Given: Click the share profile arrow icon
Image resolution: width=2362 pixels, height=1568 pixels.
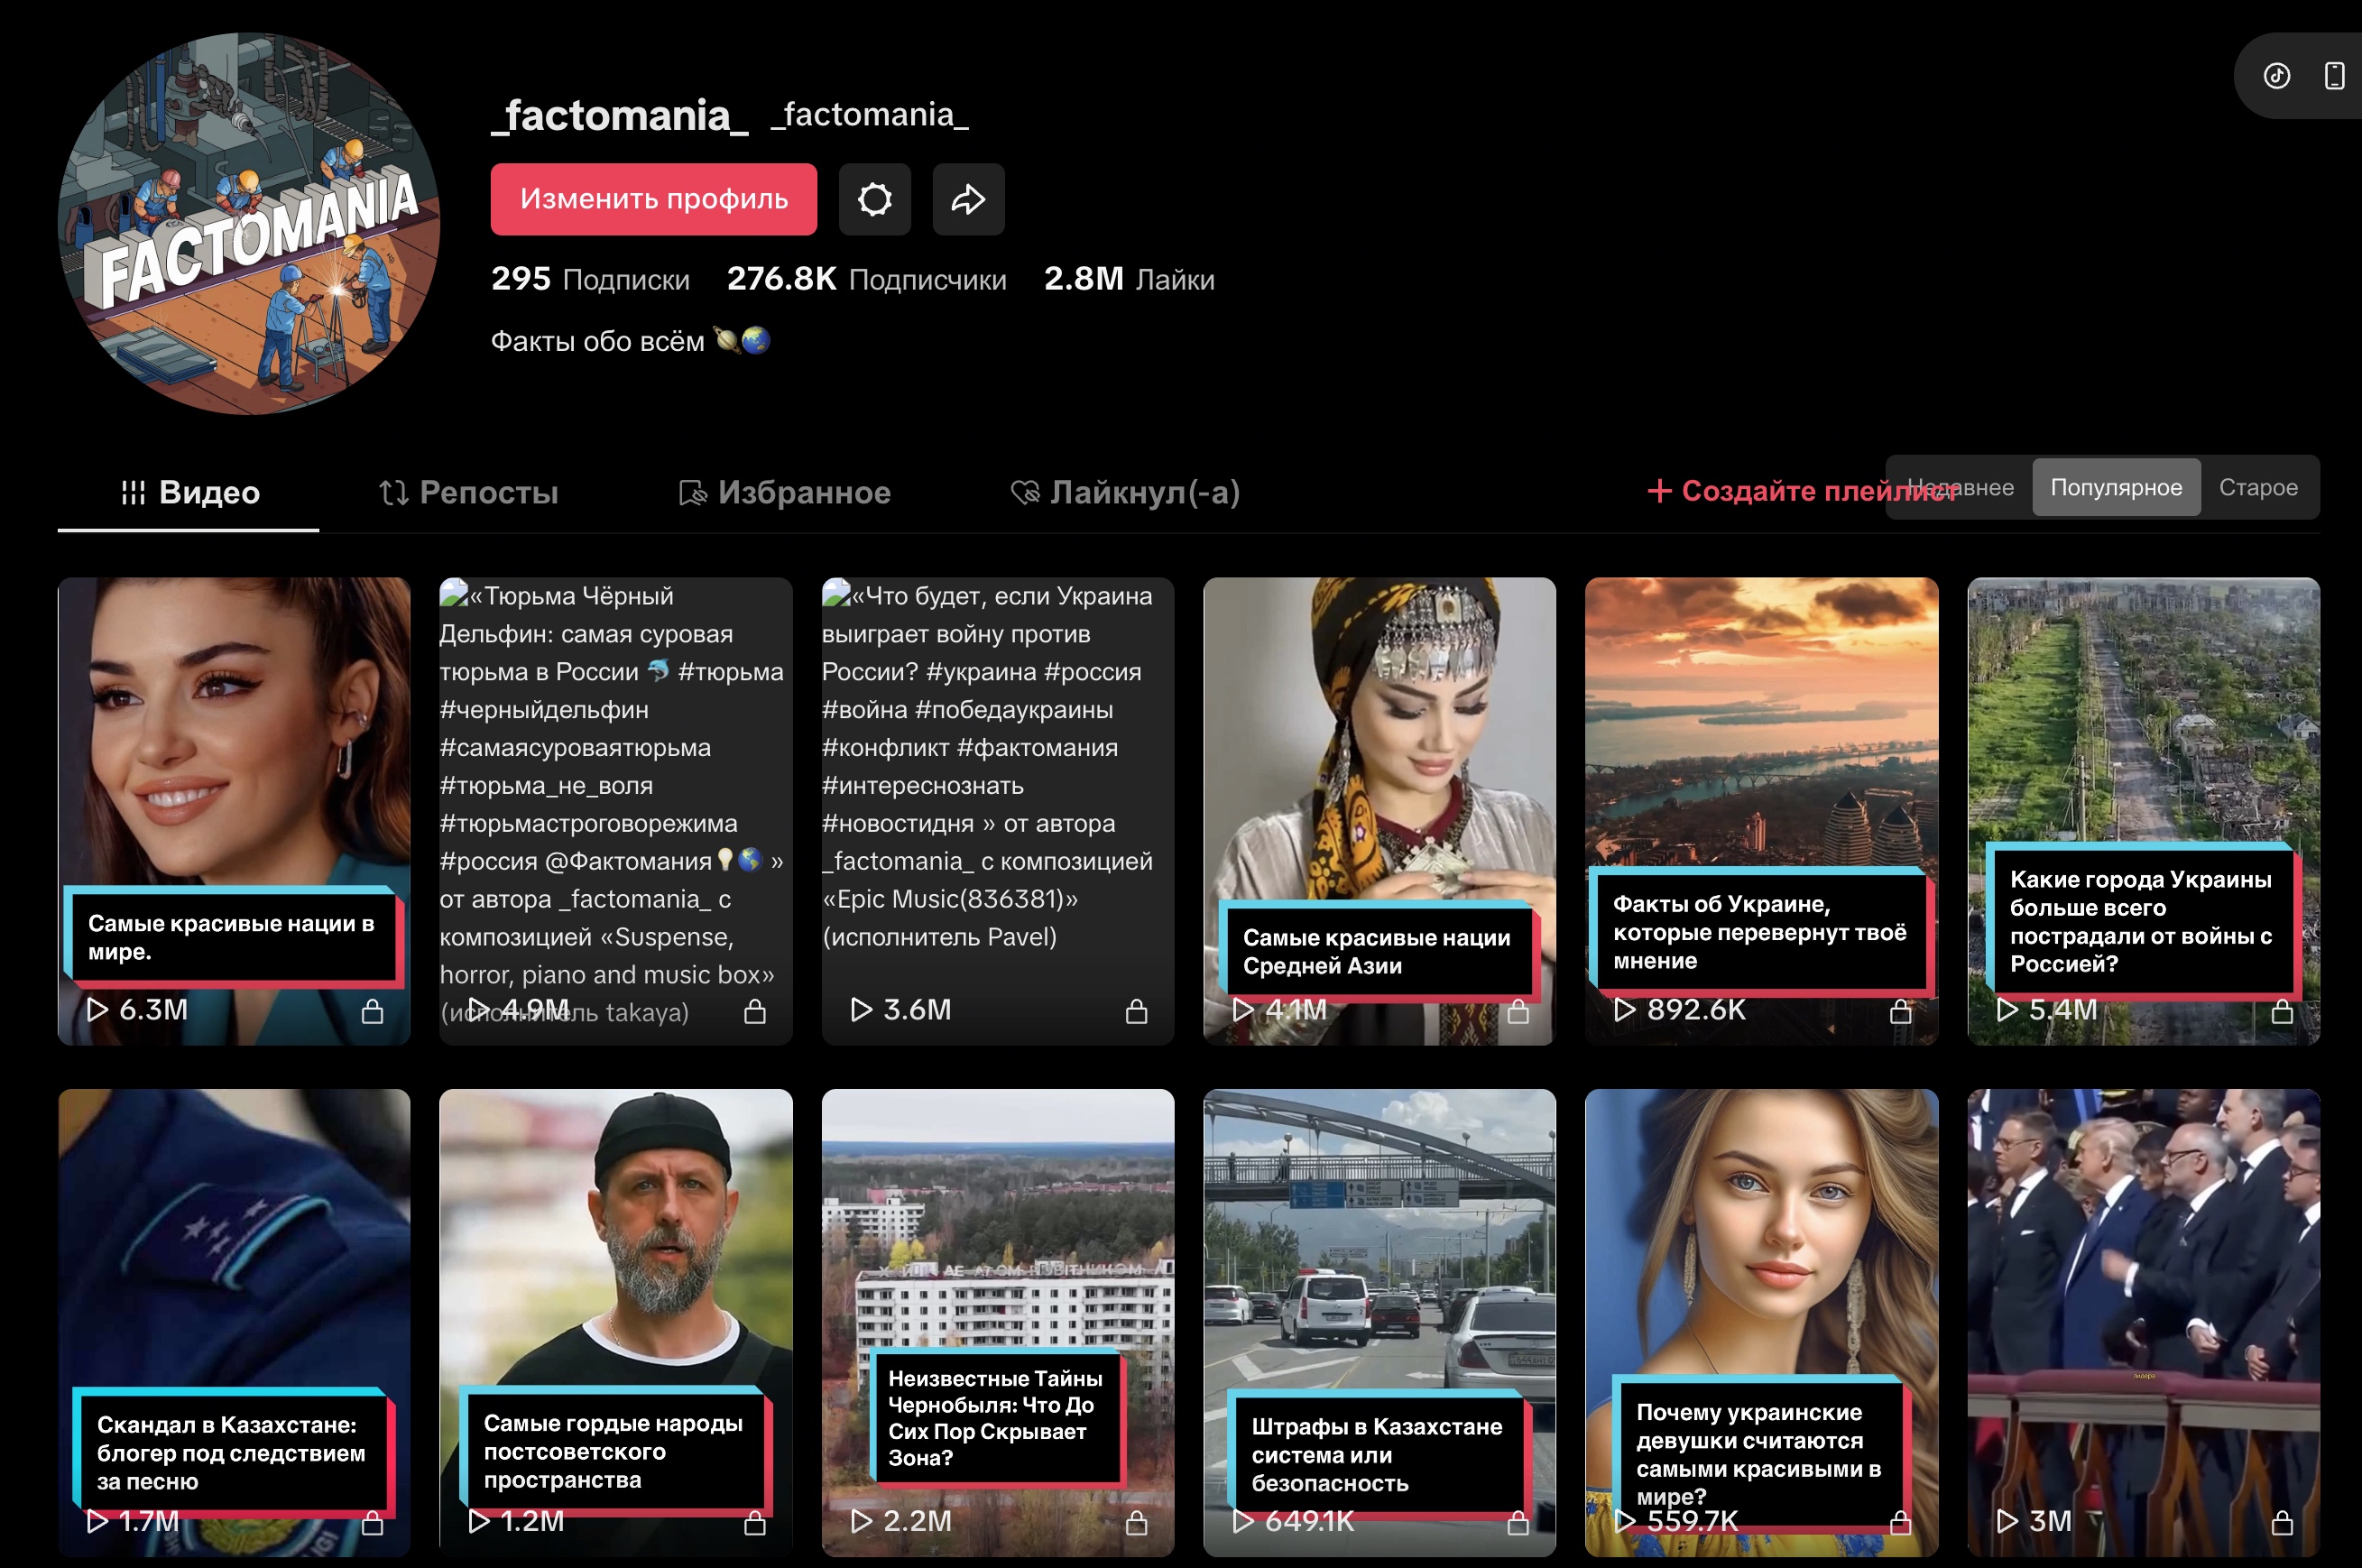Looking at the screenshot, I should (967, 199).
